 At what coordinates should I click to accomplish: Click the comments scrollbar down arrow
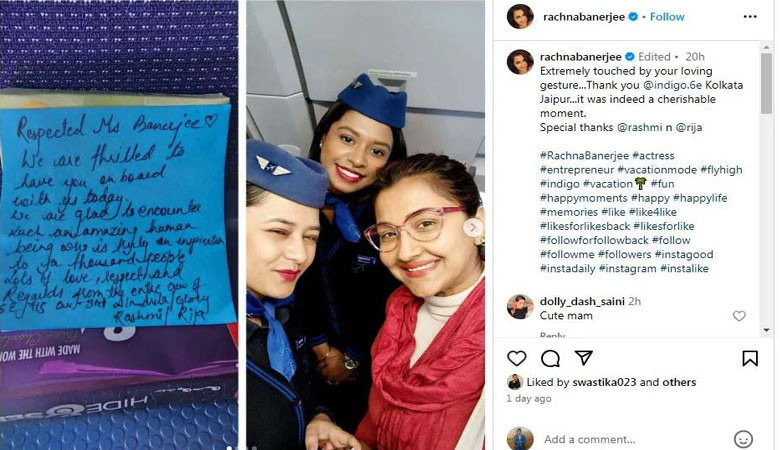click(x=766, y=330)
